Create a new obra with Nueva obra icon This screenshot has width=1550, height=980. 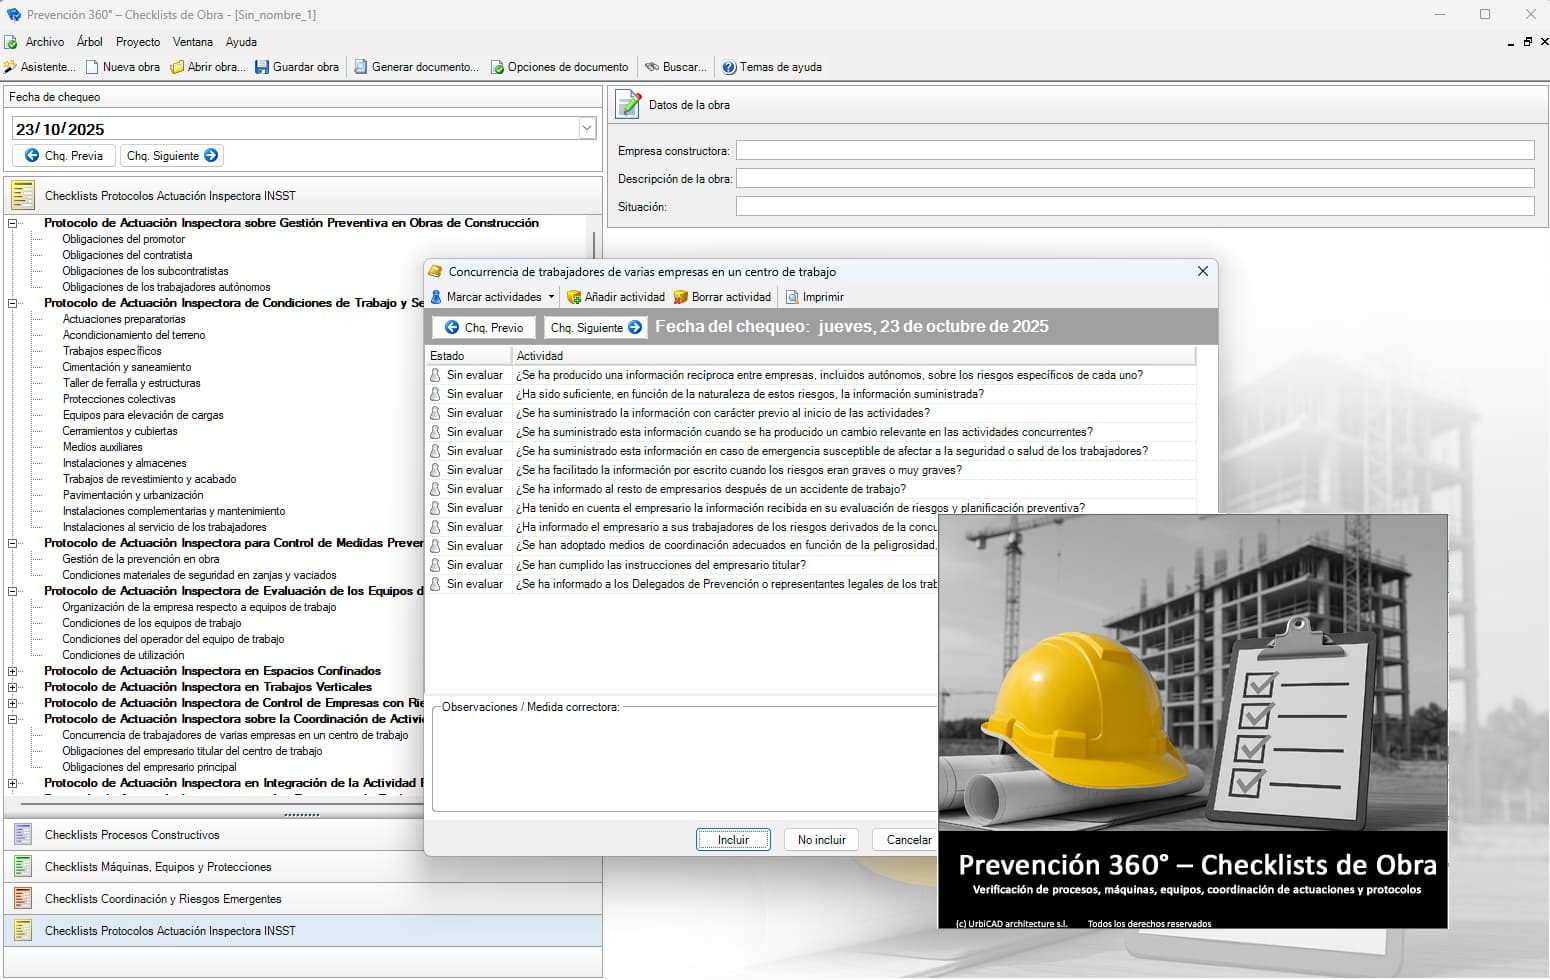pos(123,67)
